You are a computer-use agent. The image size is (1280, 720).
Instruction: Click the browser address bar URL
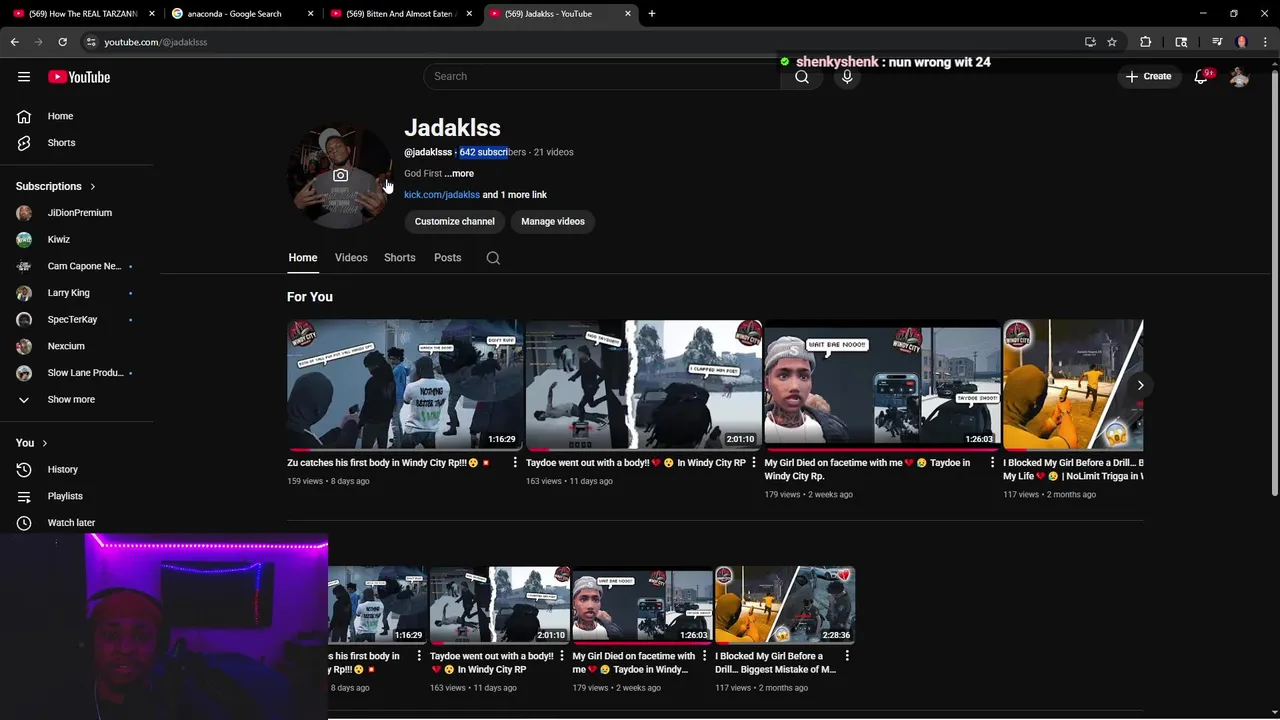[x=155, y=42]
